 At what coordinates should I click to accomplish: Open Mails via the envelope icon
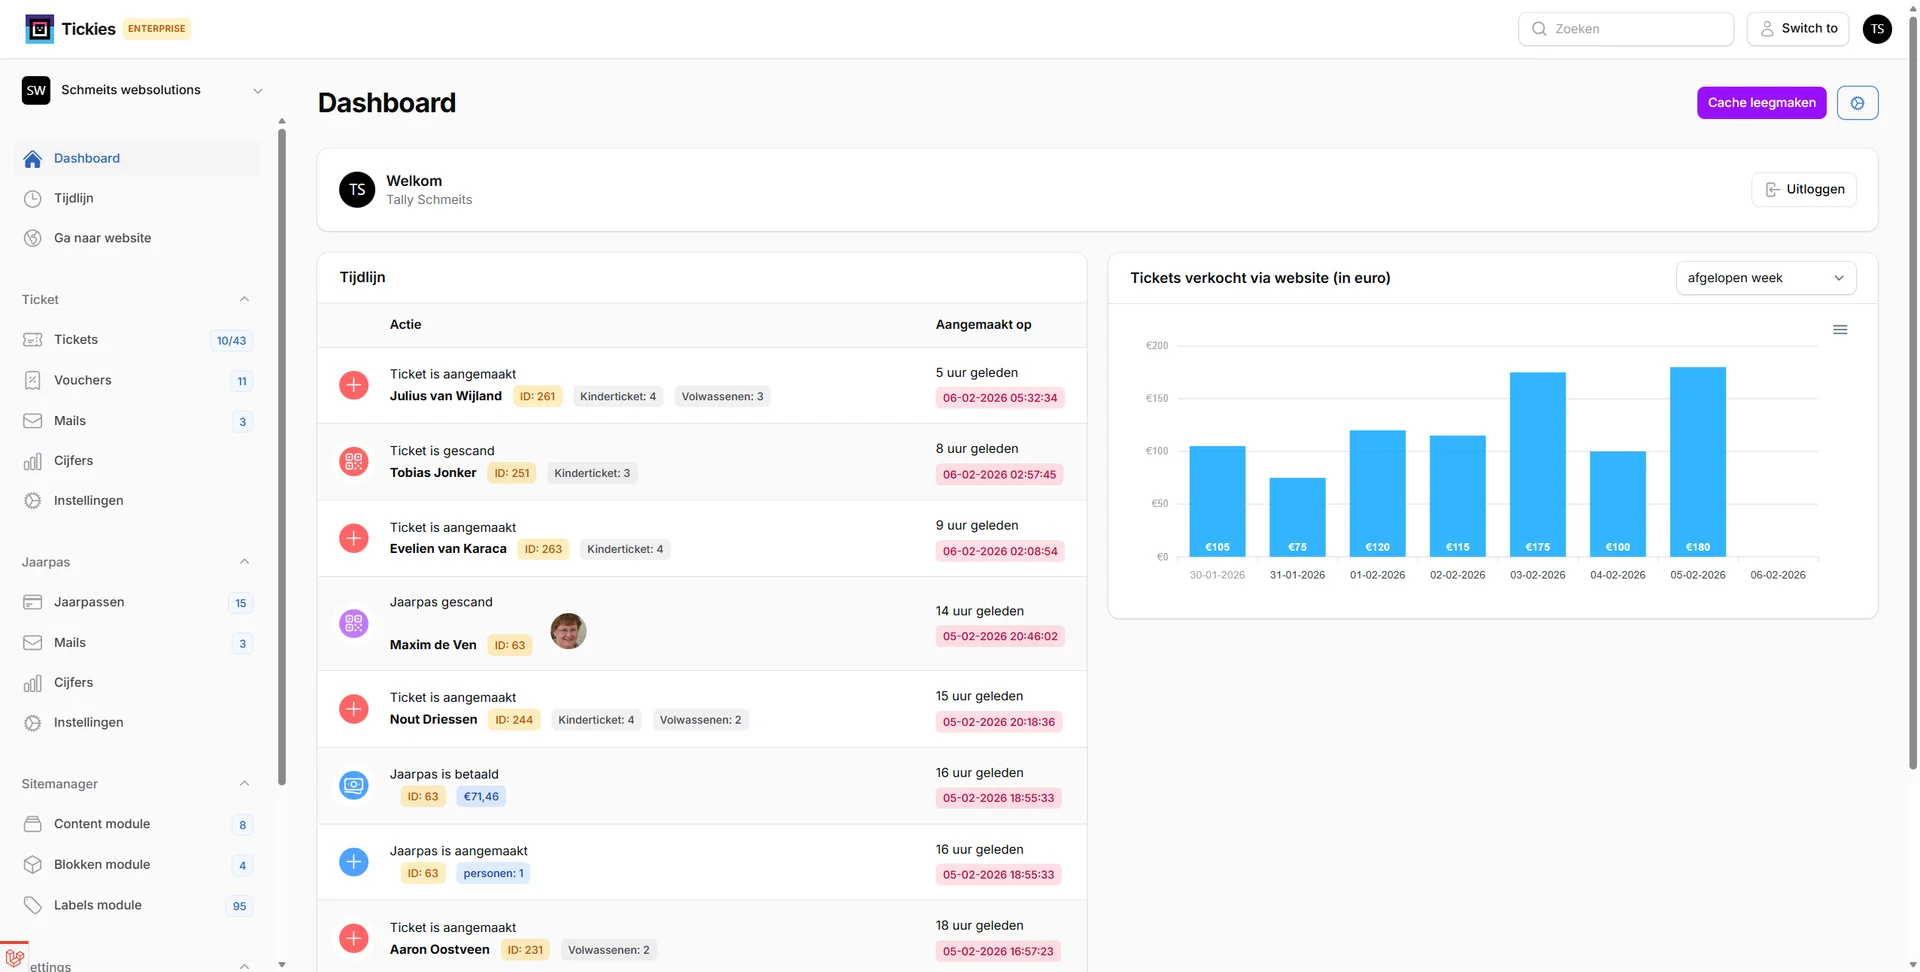click(33, 421)
